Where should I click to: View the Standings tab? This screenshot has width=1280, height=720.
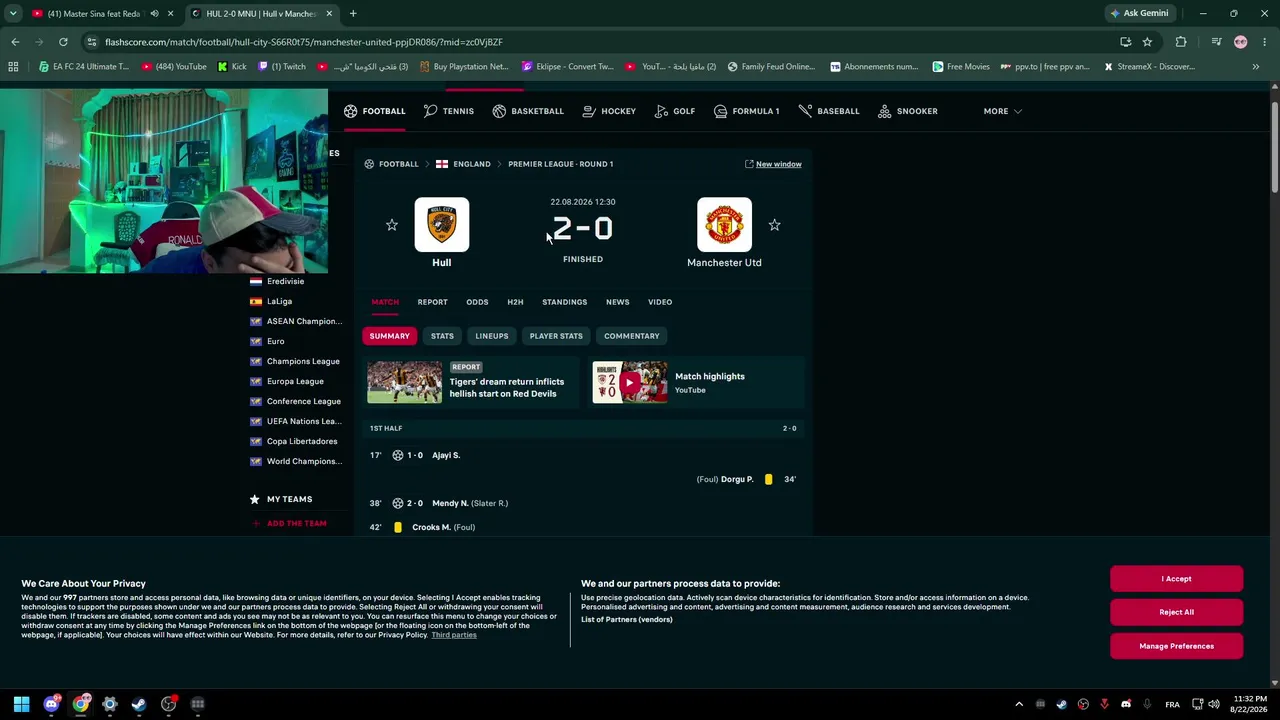pos(564,302)
